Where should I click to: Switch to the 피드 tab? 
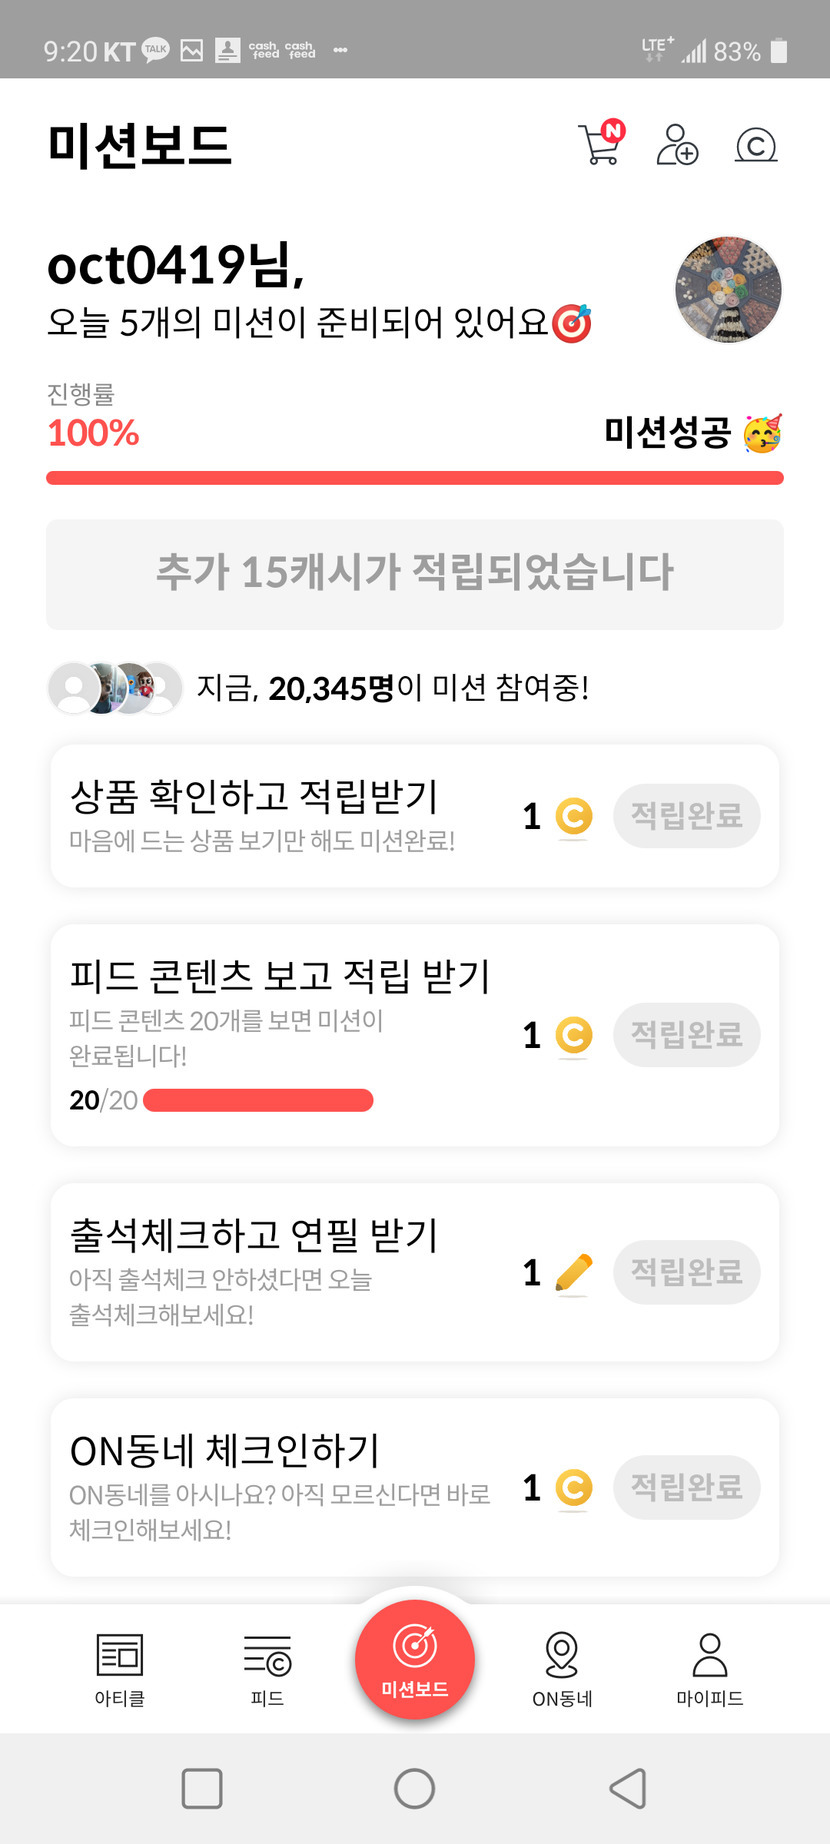[x=267, y=1669]
